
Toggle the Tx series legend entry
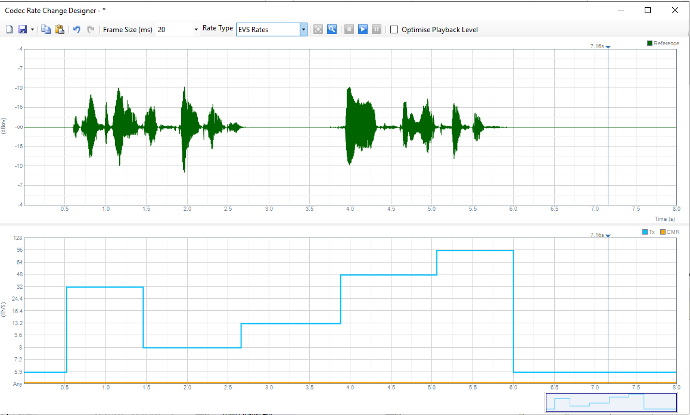pyautogui.click(x=649, y=233)
